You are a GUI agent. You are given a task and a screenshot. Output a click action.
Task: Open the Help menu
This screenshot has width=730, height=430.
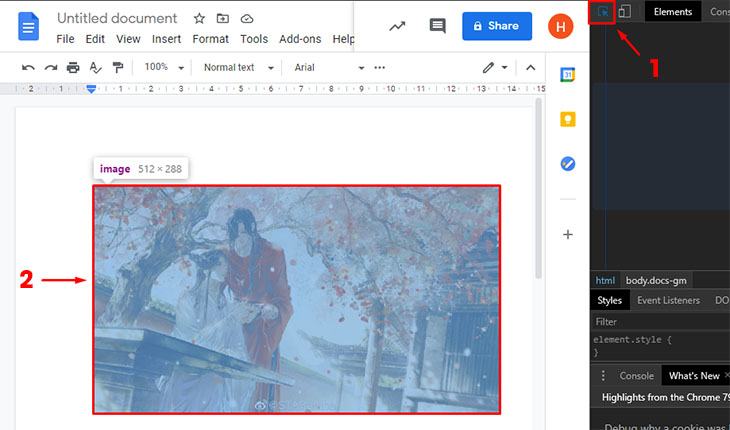point(344,39)
